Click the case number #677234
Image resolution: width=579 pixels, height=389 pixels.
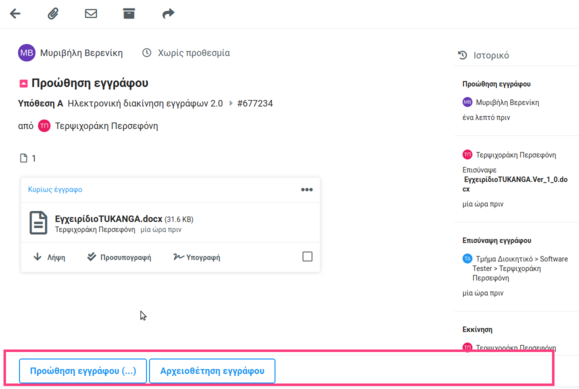pos(255,103)
